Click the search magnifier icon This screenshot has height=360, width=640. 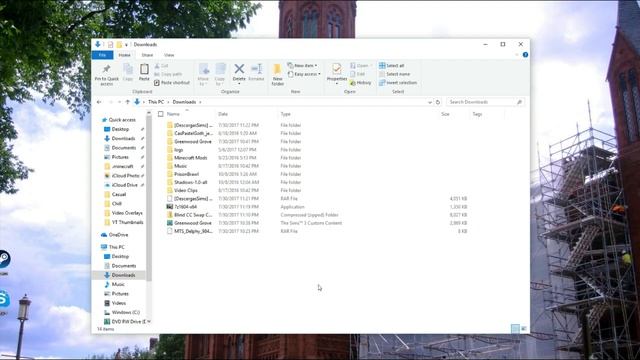click(519, 102)
